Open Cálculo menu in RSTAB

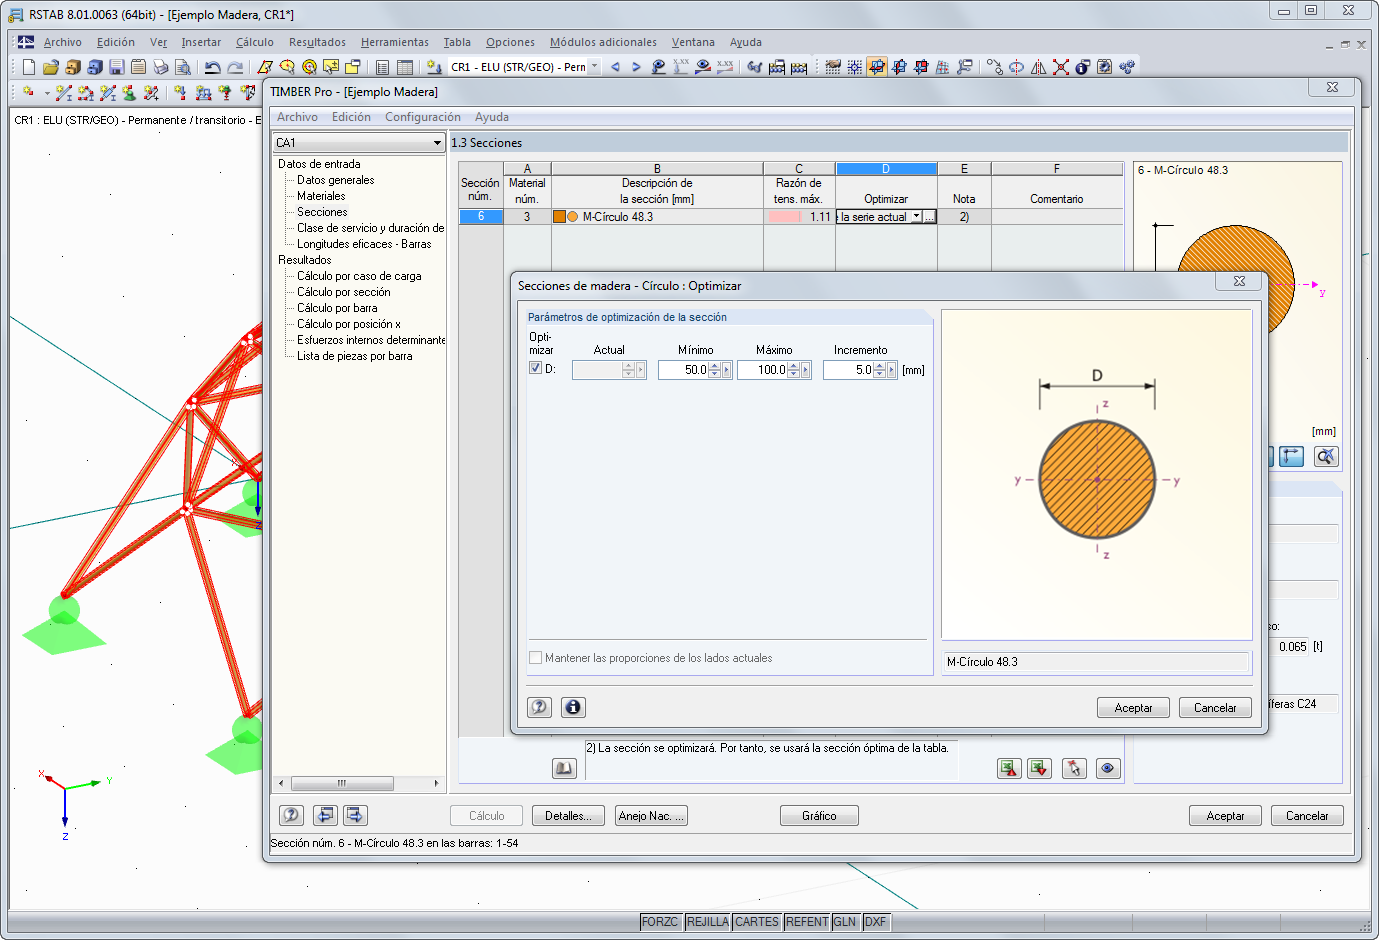point(255,42)
